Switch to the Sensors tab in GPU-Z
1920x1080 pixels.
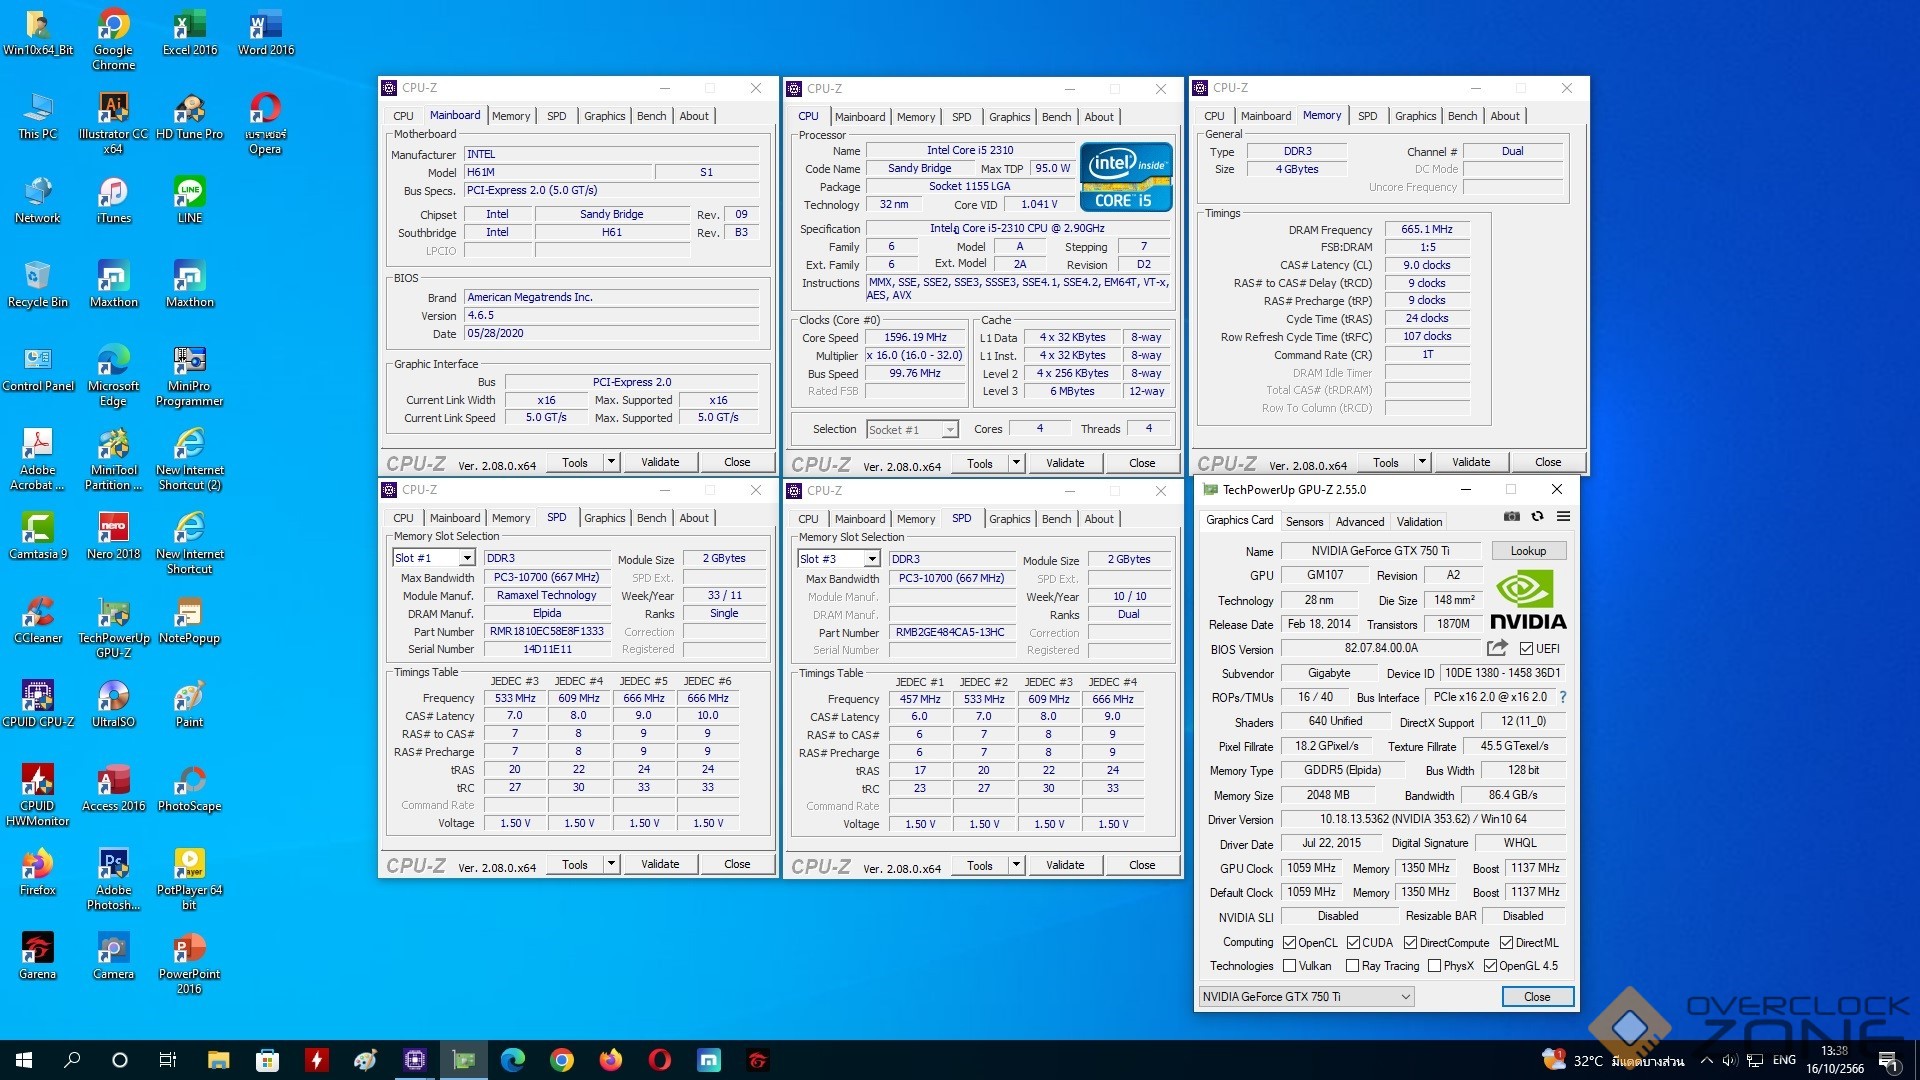[x=1304, y=521]
